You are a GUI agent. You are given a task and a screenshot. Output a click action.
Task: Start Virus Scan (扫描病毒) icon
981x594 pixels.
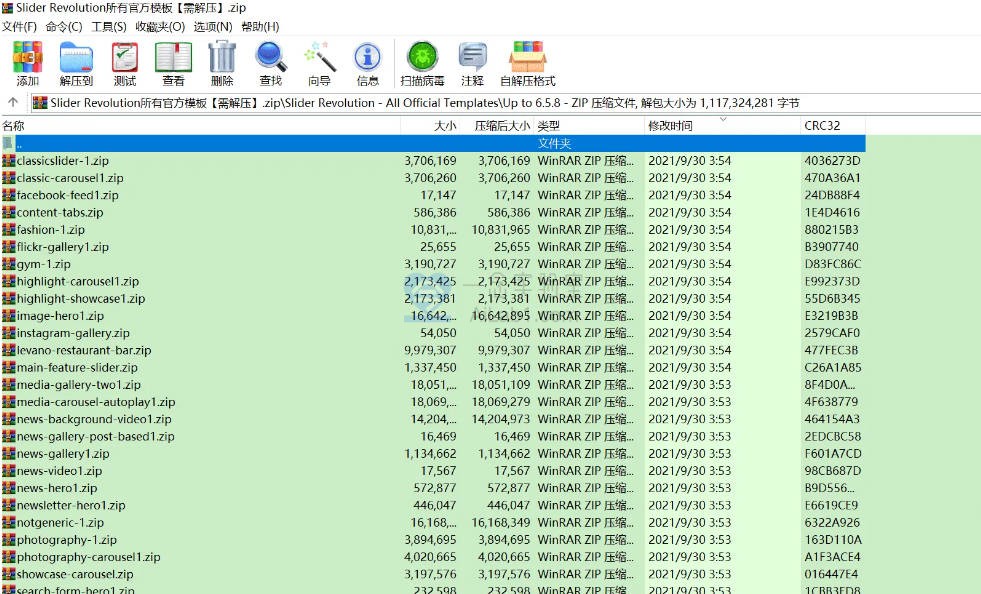pyautogui.click(x=422, y=63)
